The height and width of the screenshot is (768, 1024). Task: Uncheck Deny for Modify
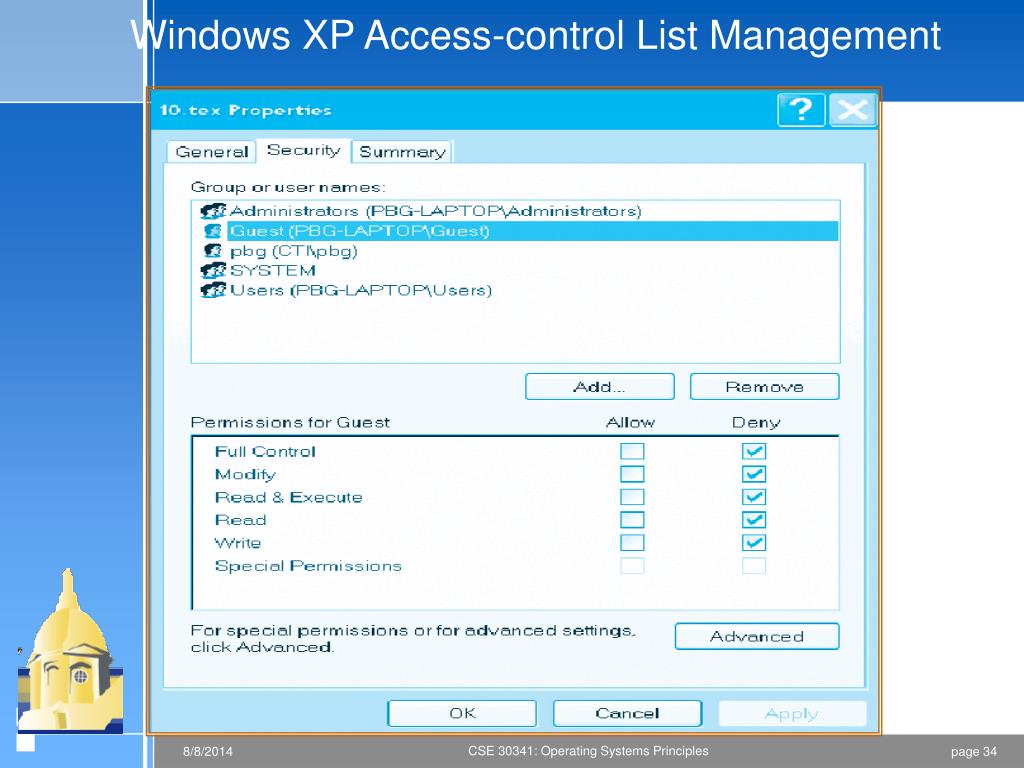(754, 474)
